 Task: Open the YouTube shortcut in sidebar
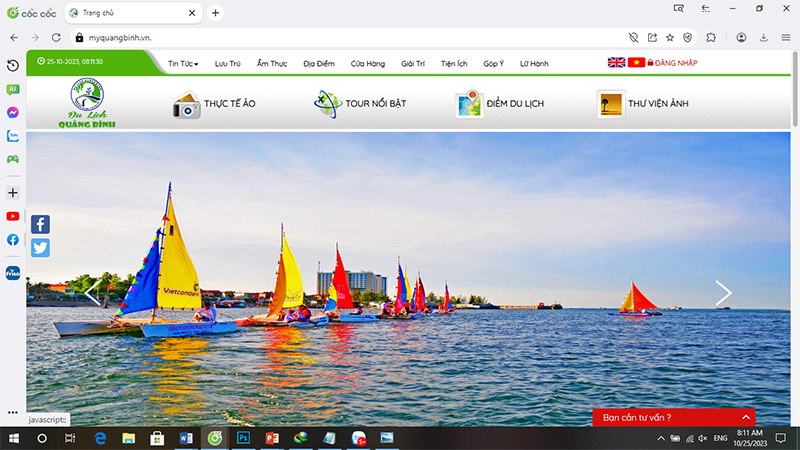[13, 216]
